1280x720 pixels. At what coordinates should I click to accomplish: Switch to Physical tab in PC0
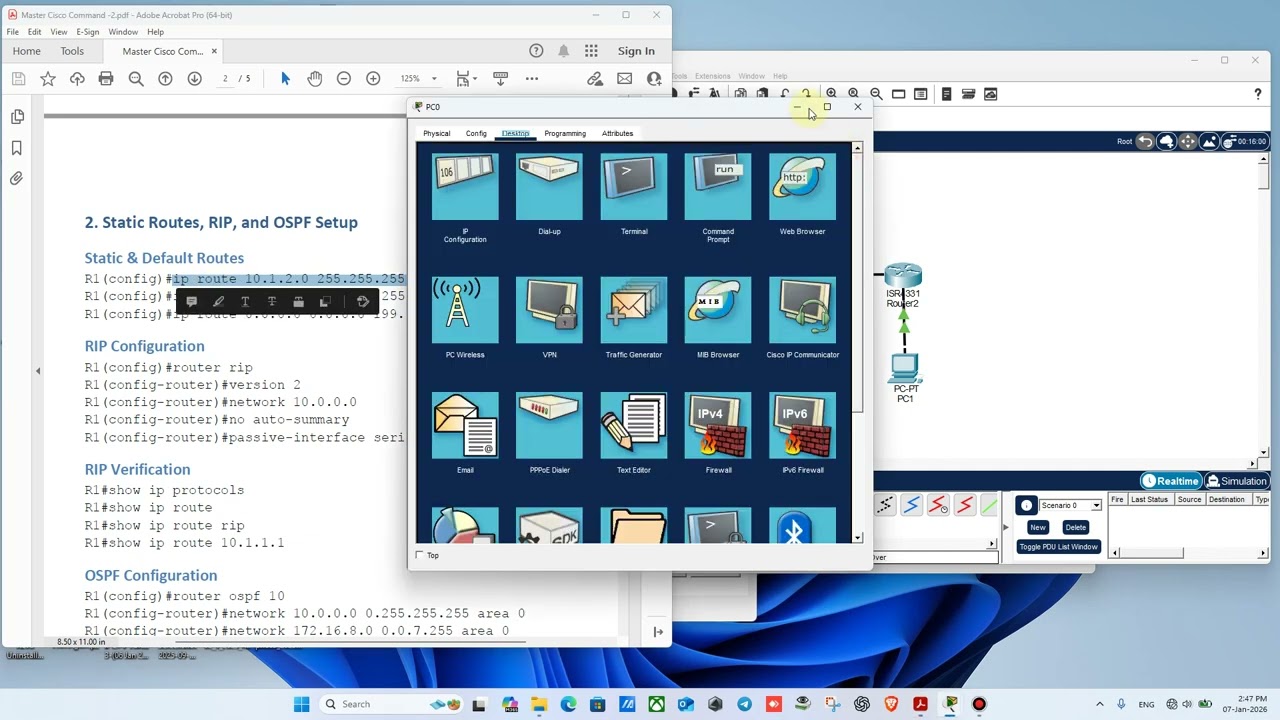click(x=436, y=133)
